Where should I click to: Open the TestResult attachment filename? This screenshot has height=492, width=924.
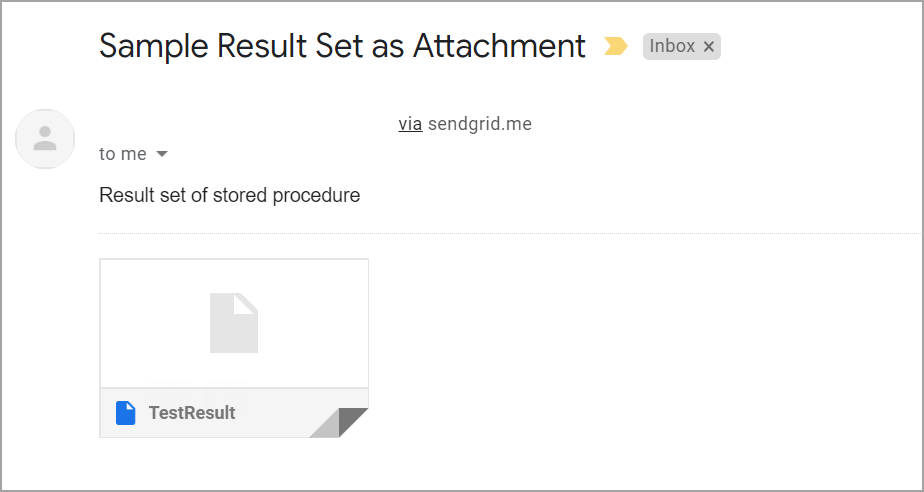pyautogui.click(x=192, y=413)
